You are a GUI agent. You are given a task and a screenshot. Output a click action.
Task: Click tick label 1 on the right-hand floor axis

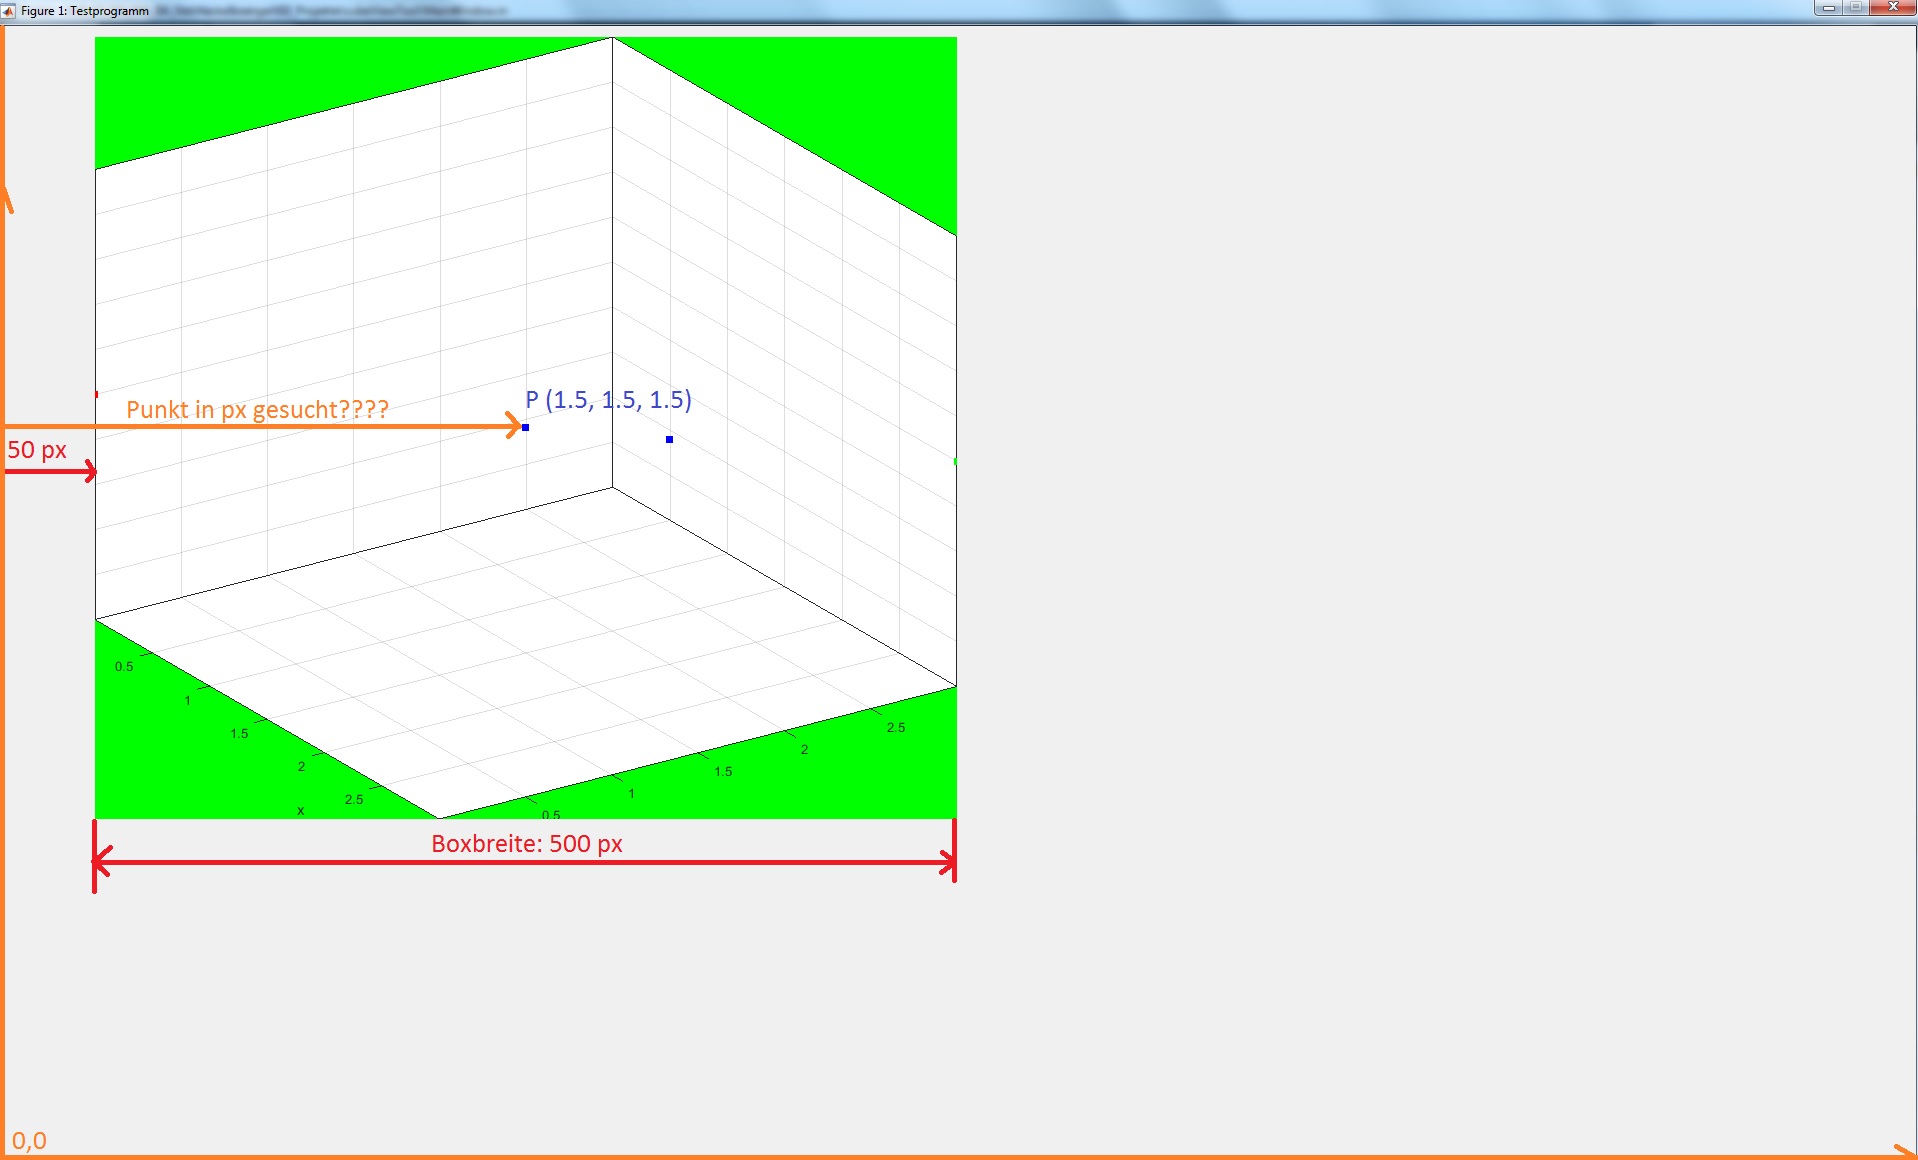(x=631, y=794)
